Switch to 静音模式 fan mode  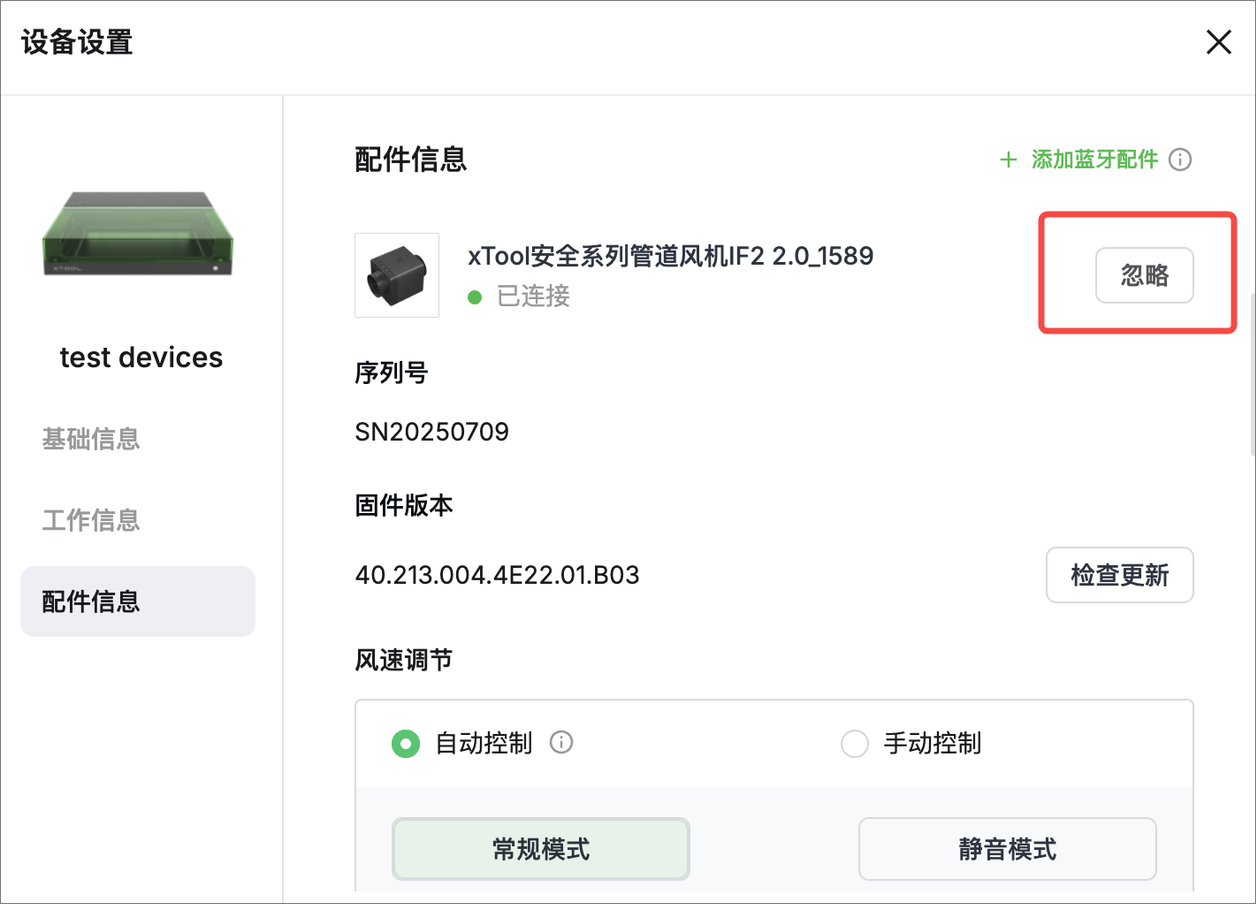[x=1007, y=849]
